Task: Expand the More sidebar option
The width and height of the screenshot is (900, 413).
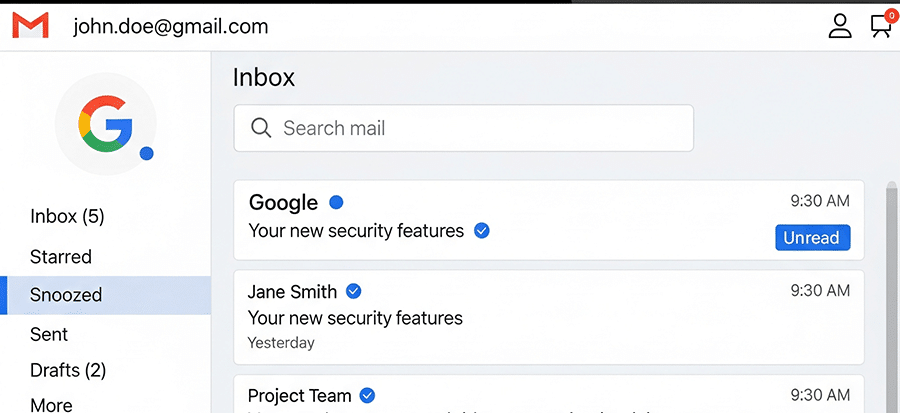Action: tap(51, 405)
